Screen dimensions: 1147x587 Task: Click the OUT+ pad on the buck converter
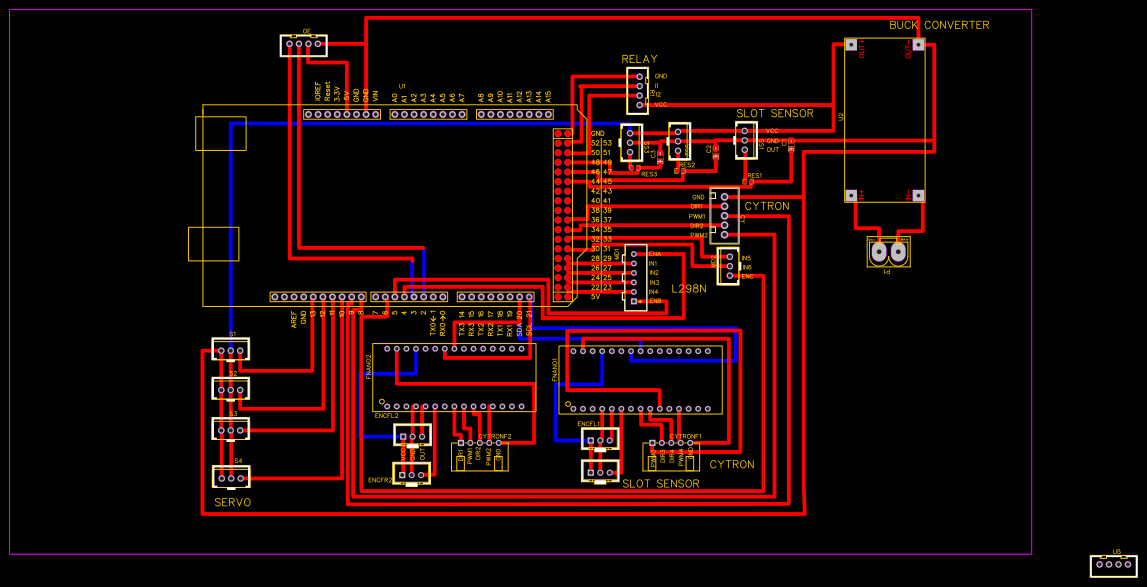(x=849, y=47)
